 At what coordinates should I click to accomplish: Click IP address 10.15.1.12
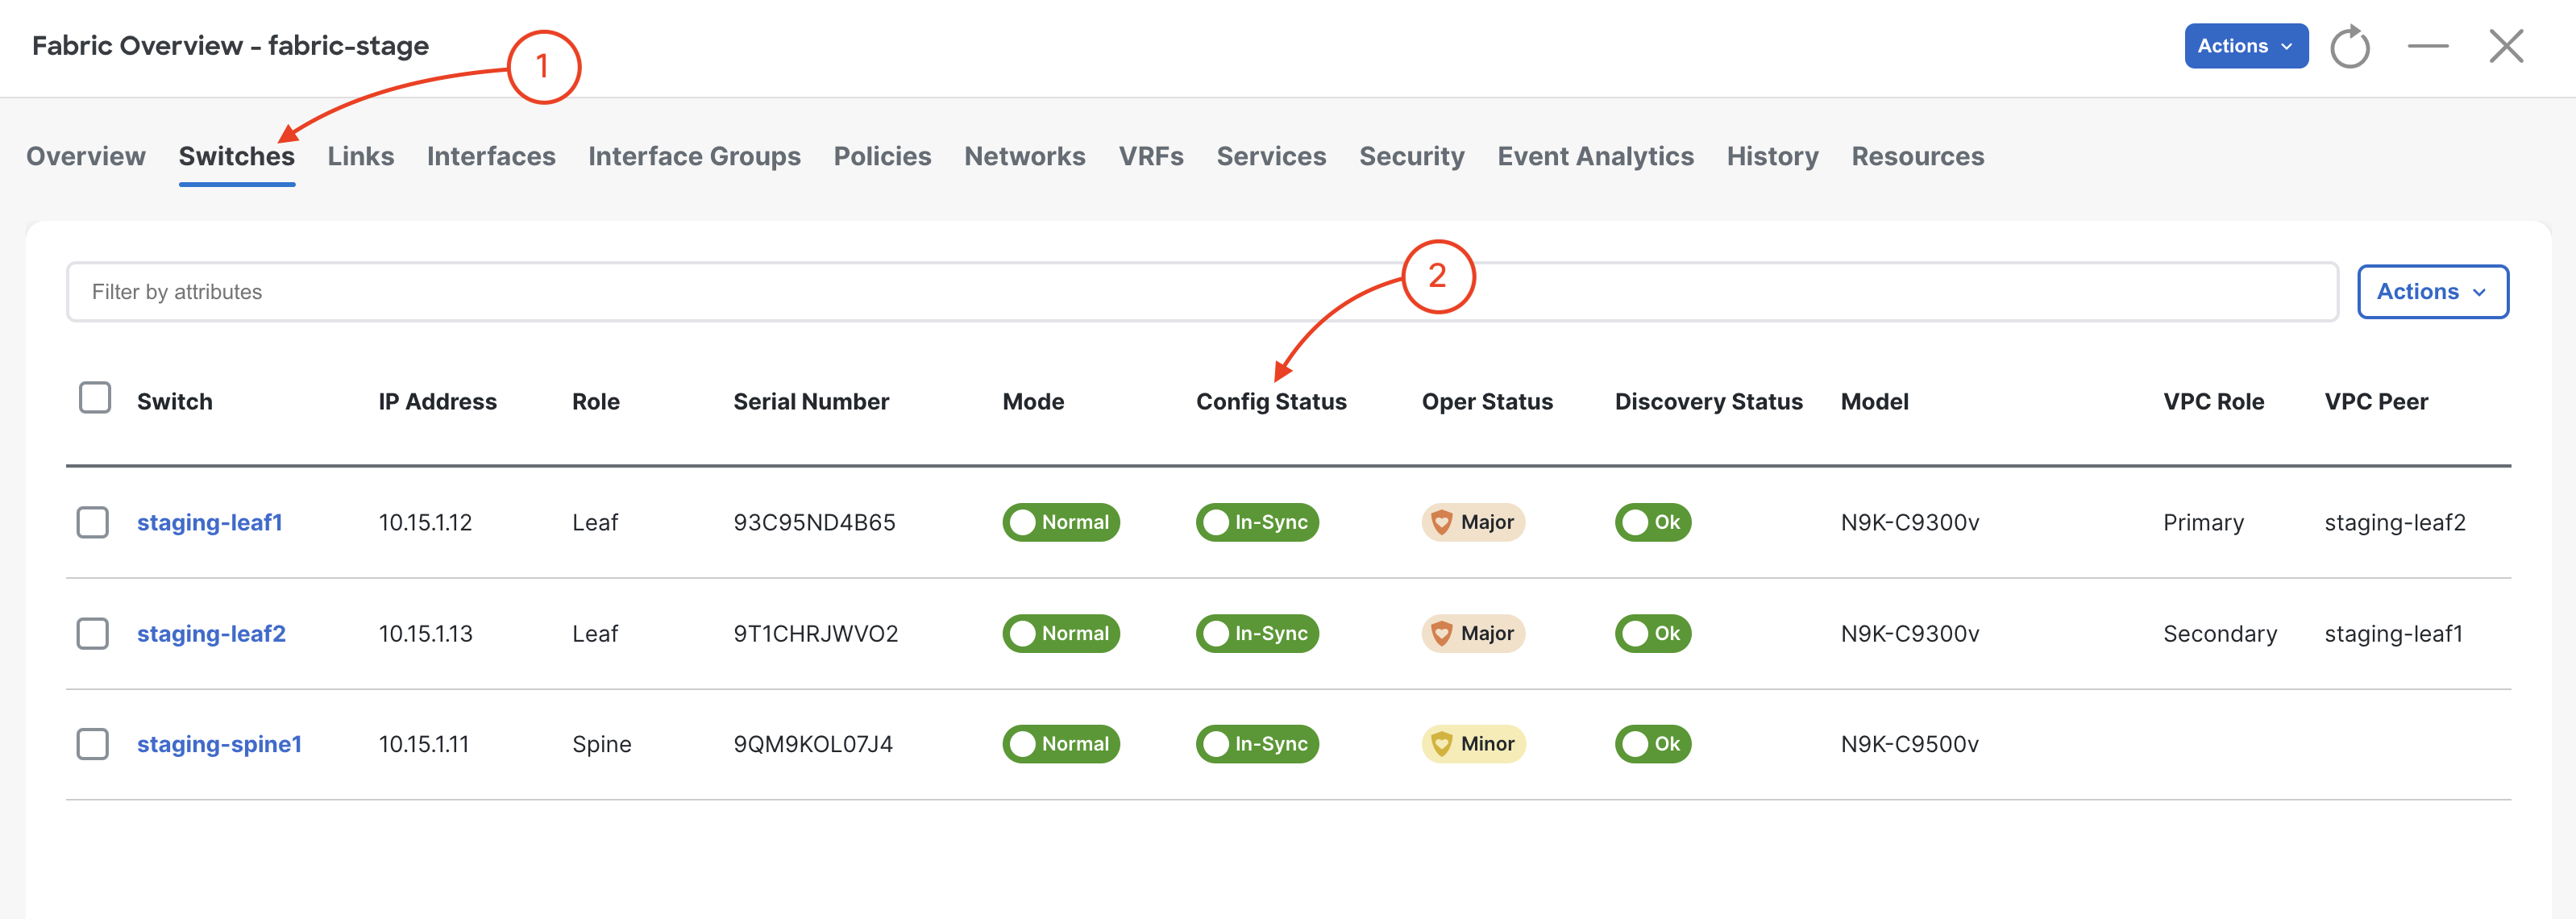click(425, 522)
